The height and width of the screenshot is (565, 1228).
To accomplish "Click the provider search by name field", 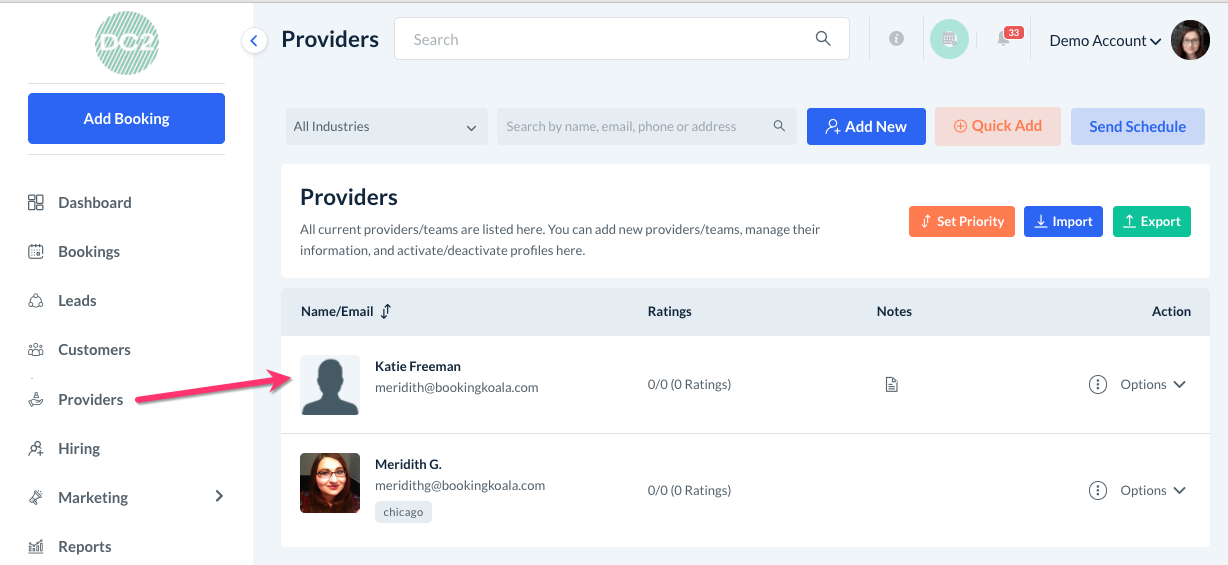I will point(634,127).
